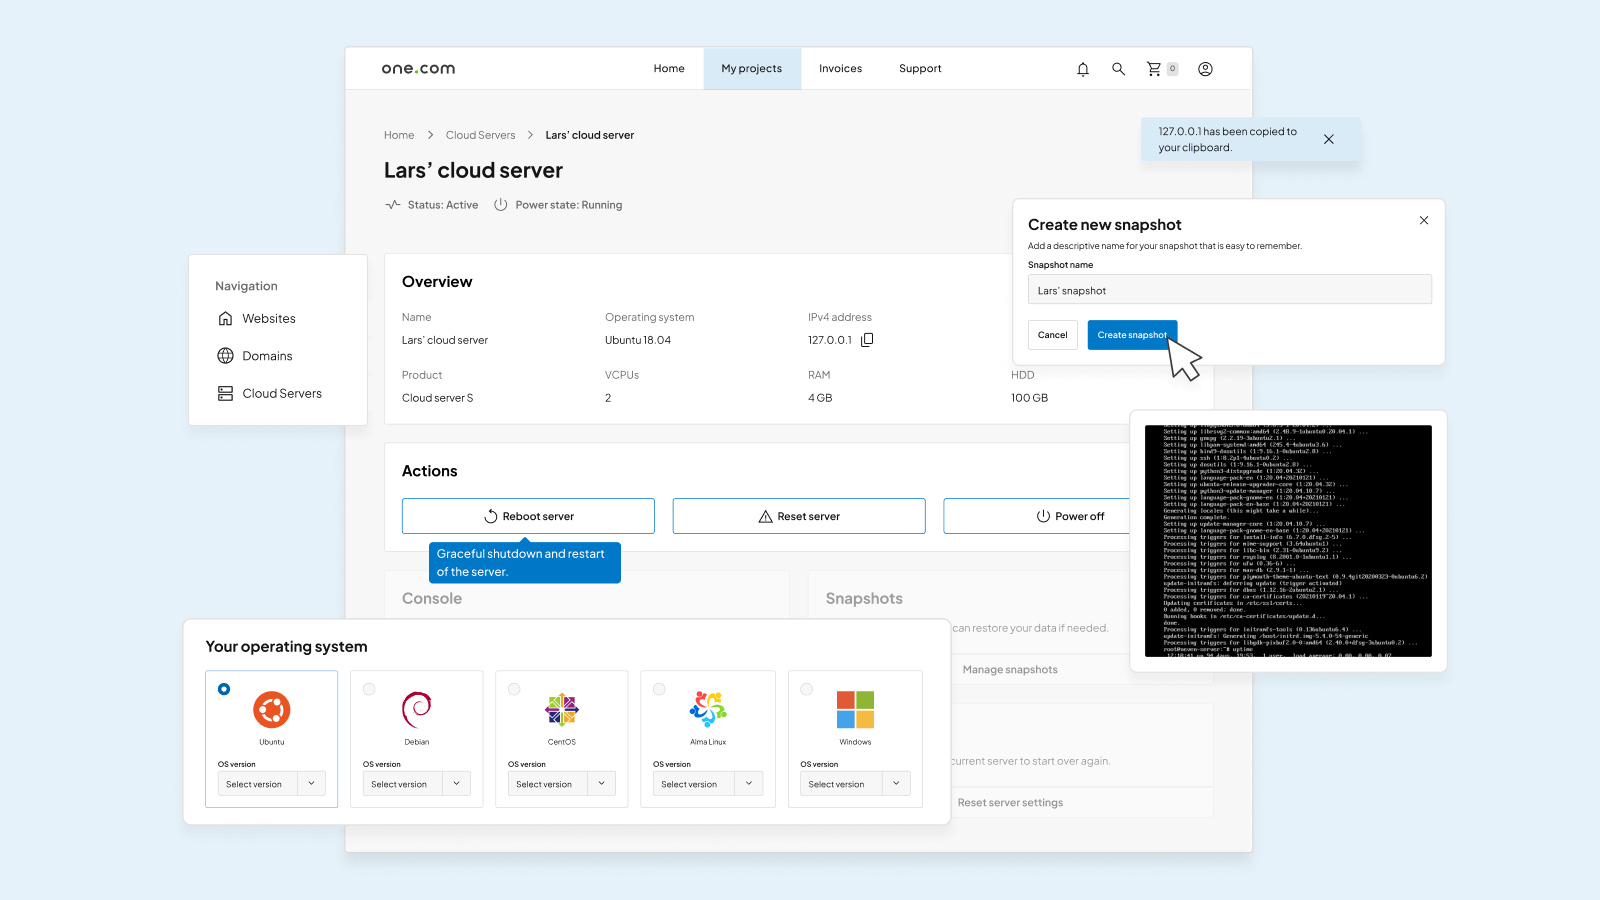Click the Ubuntu 18.04 value

[638, 340]
